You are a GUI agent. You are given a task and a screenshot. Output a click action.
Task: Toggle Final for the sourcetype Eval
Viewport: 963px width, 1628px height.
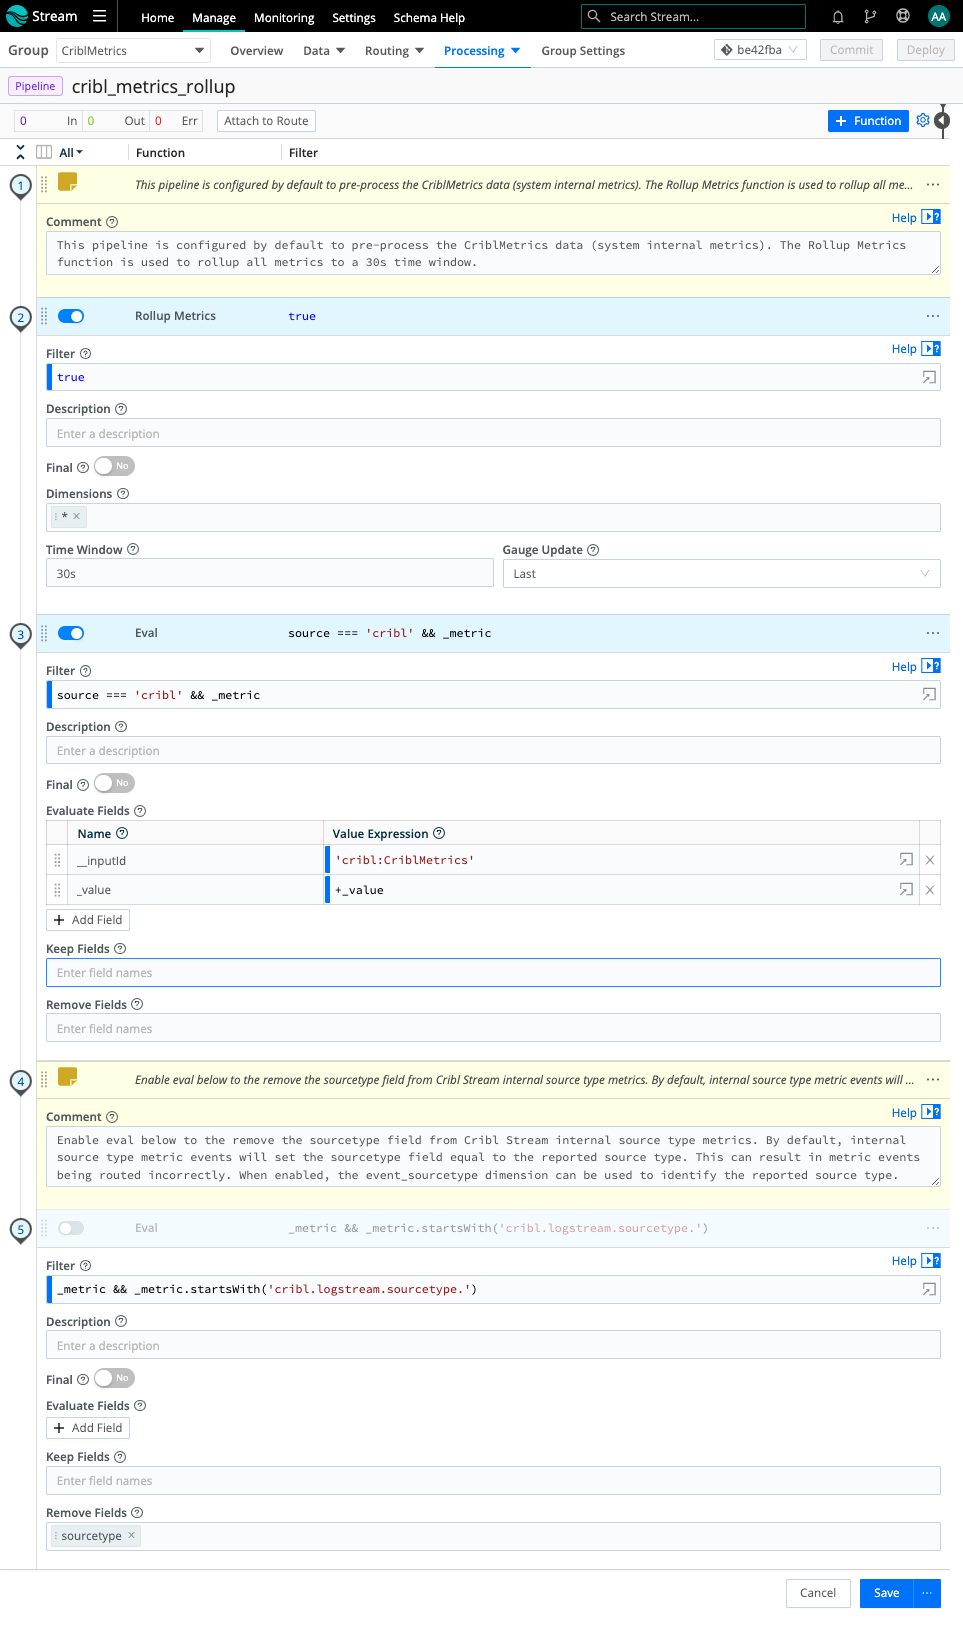coord(114,1378)
